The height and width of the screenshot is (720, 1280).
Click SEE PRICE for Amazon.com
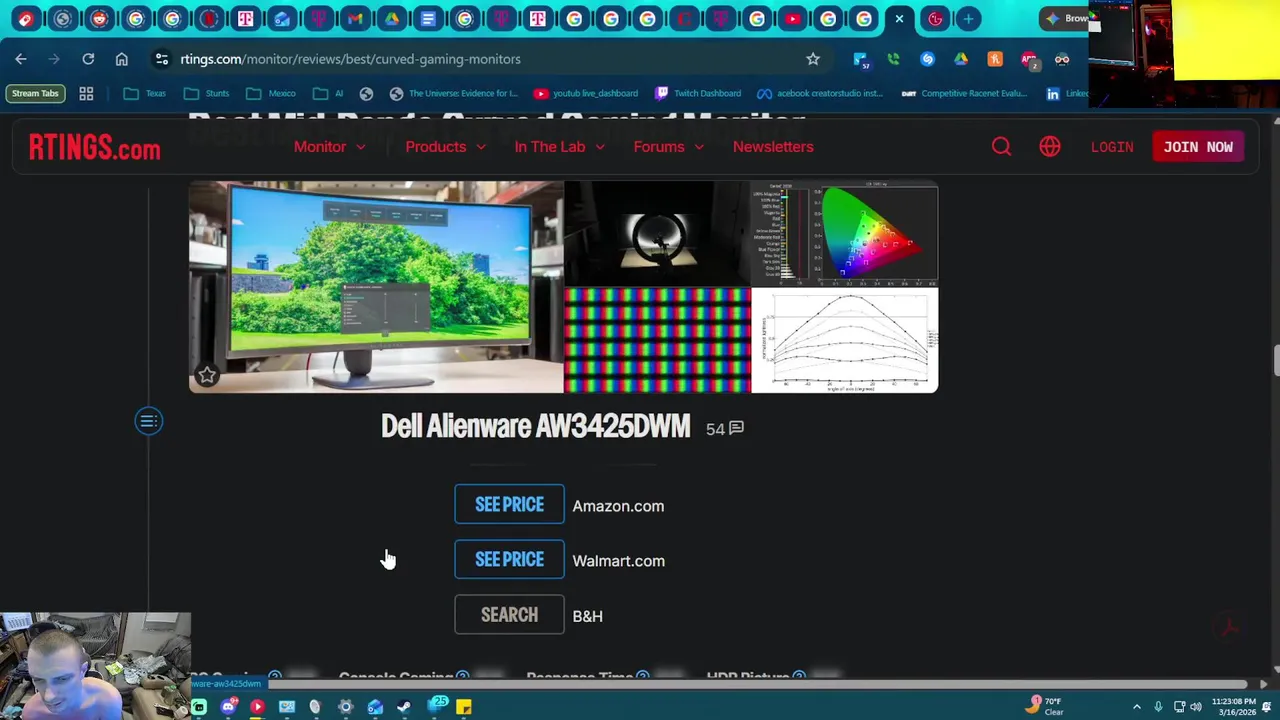[x=509, y=505]
